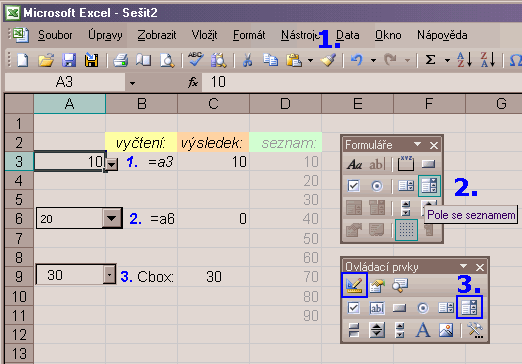This screenshot has height=364, width=522.
Task: Copy the selection using the Copy icon
Action: pyautogui.click(x=270, y=60)
